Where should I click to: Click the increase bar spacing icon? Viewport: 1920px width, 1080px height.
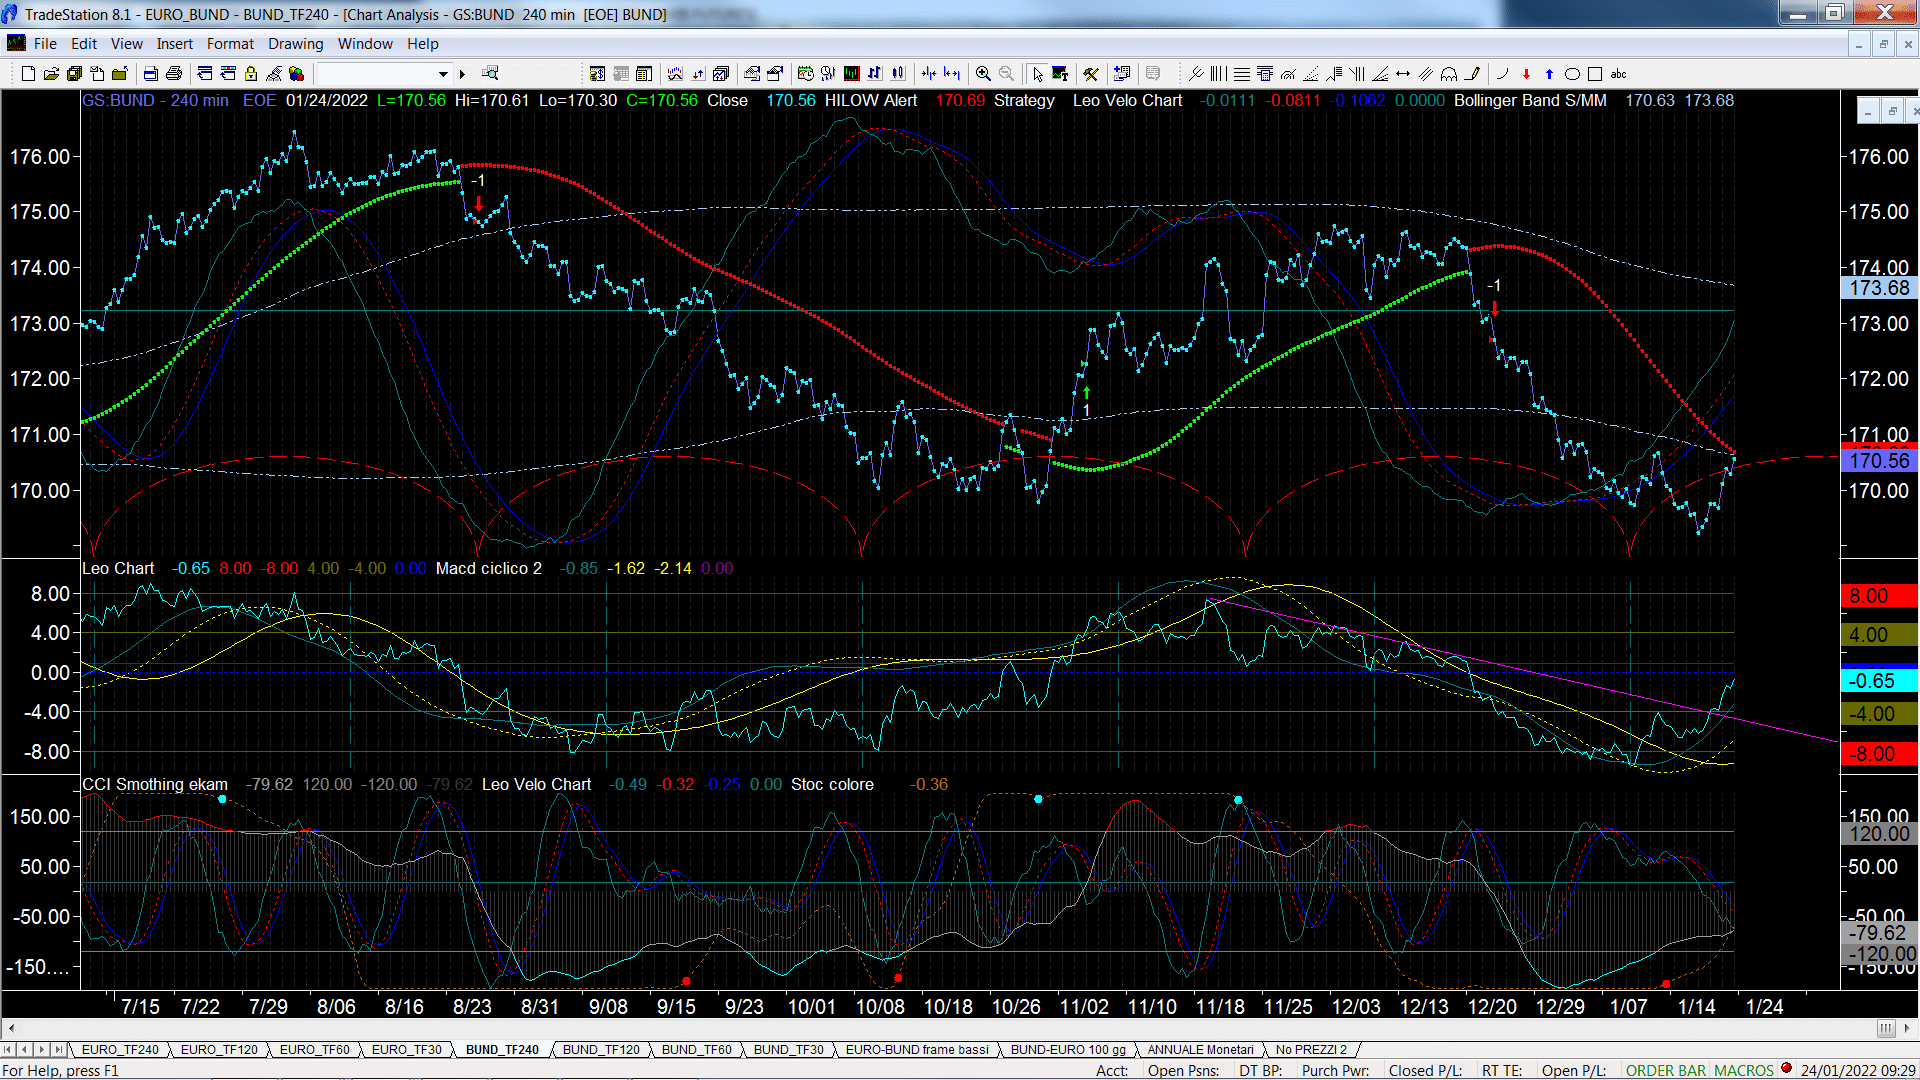[952, 74]
